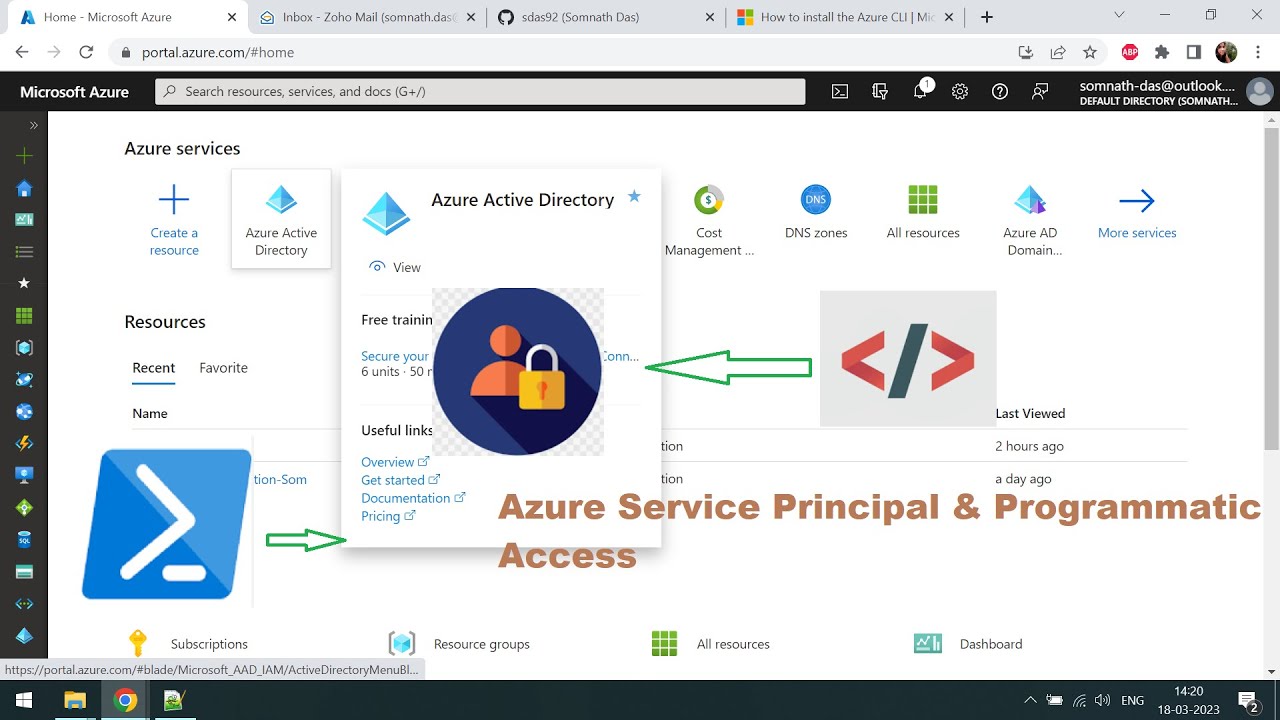Click Chrome icon in taskbar
Image resolution: width=1280 pixels, height=720 pixels.
[125, 700]
